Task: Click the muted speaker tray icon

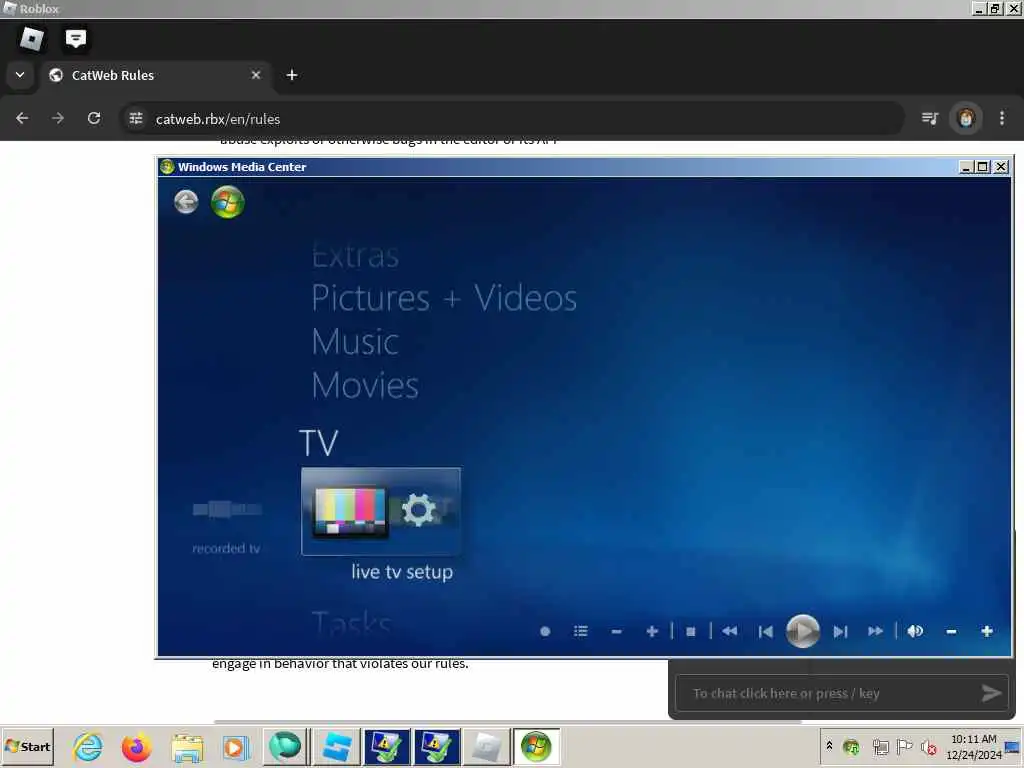Action: click(x=928, y=746)
